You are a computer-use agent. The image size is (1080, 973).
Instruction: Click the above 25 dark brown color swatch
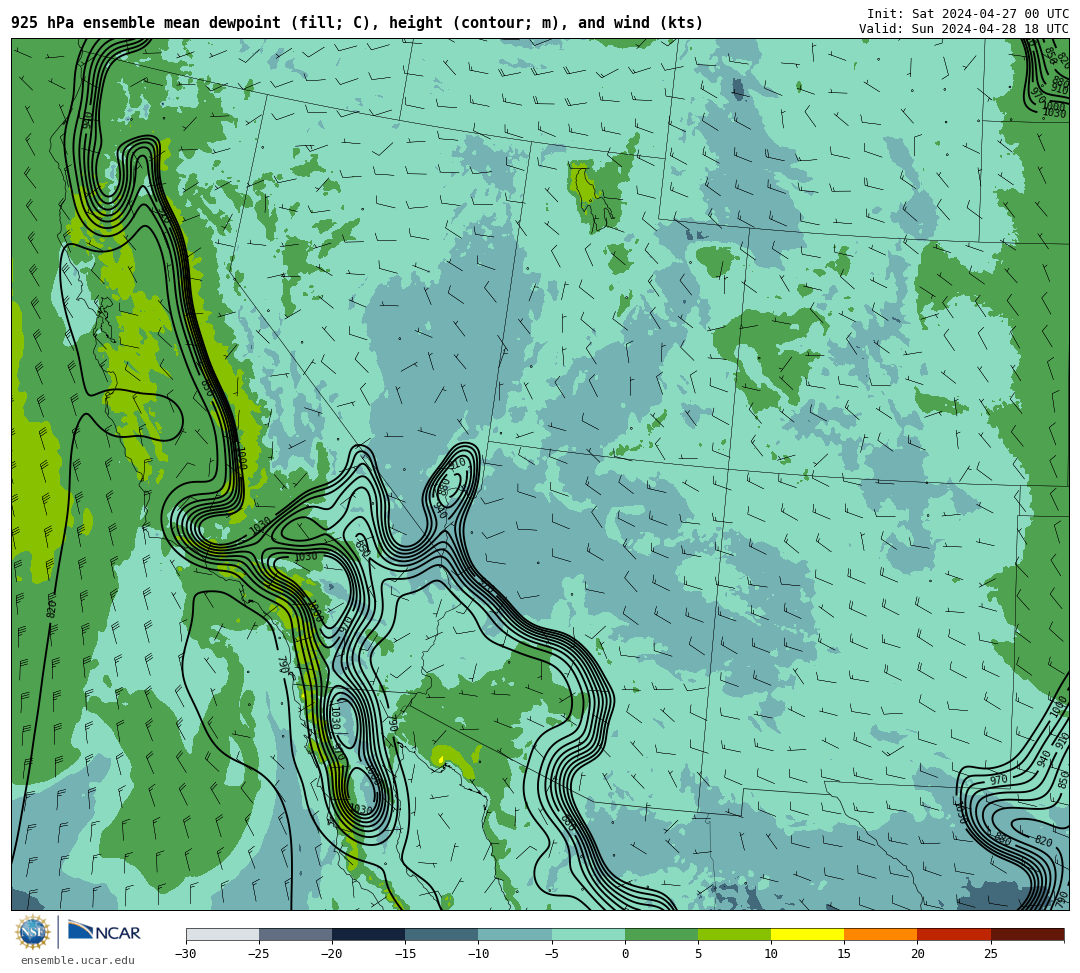(x=1027, y=934)
